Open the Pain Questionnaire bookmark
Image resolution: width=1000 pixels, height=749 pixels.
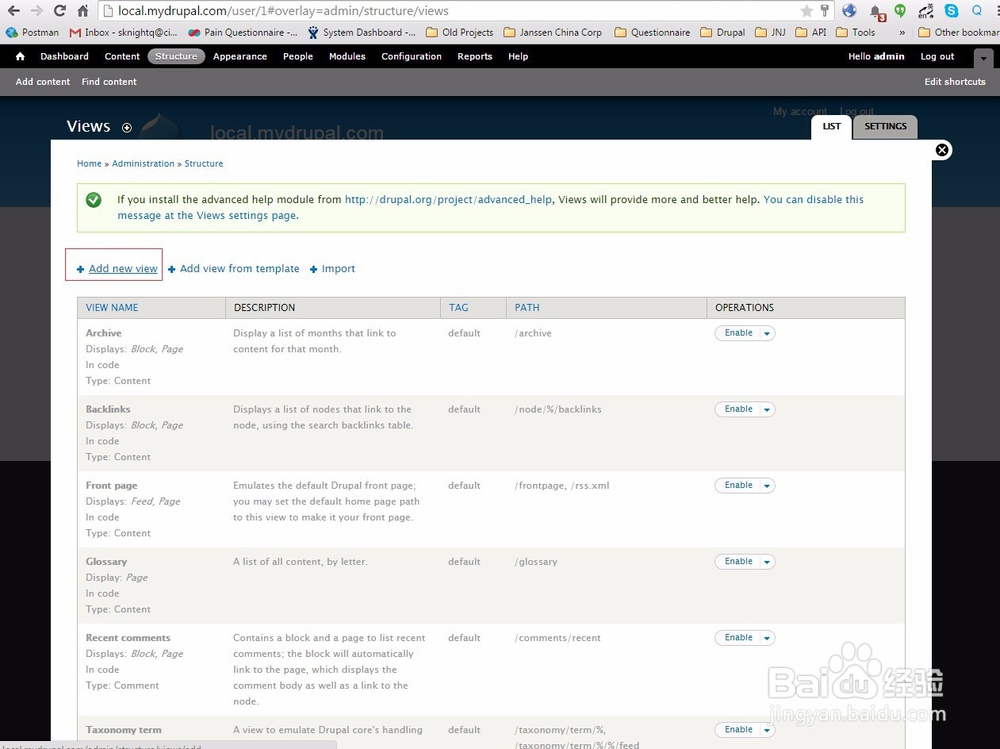point(243,32)
